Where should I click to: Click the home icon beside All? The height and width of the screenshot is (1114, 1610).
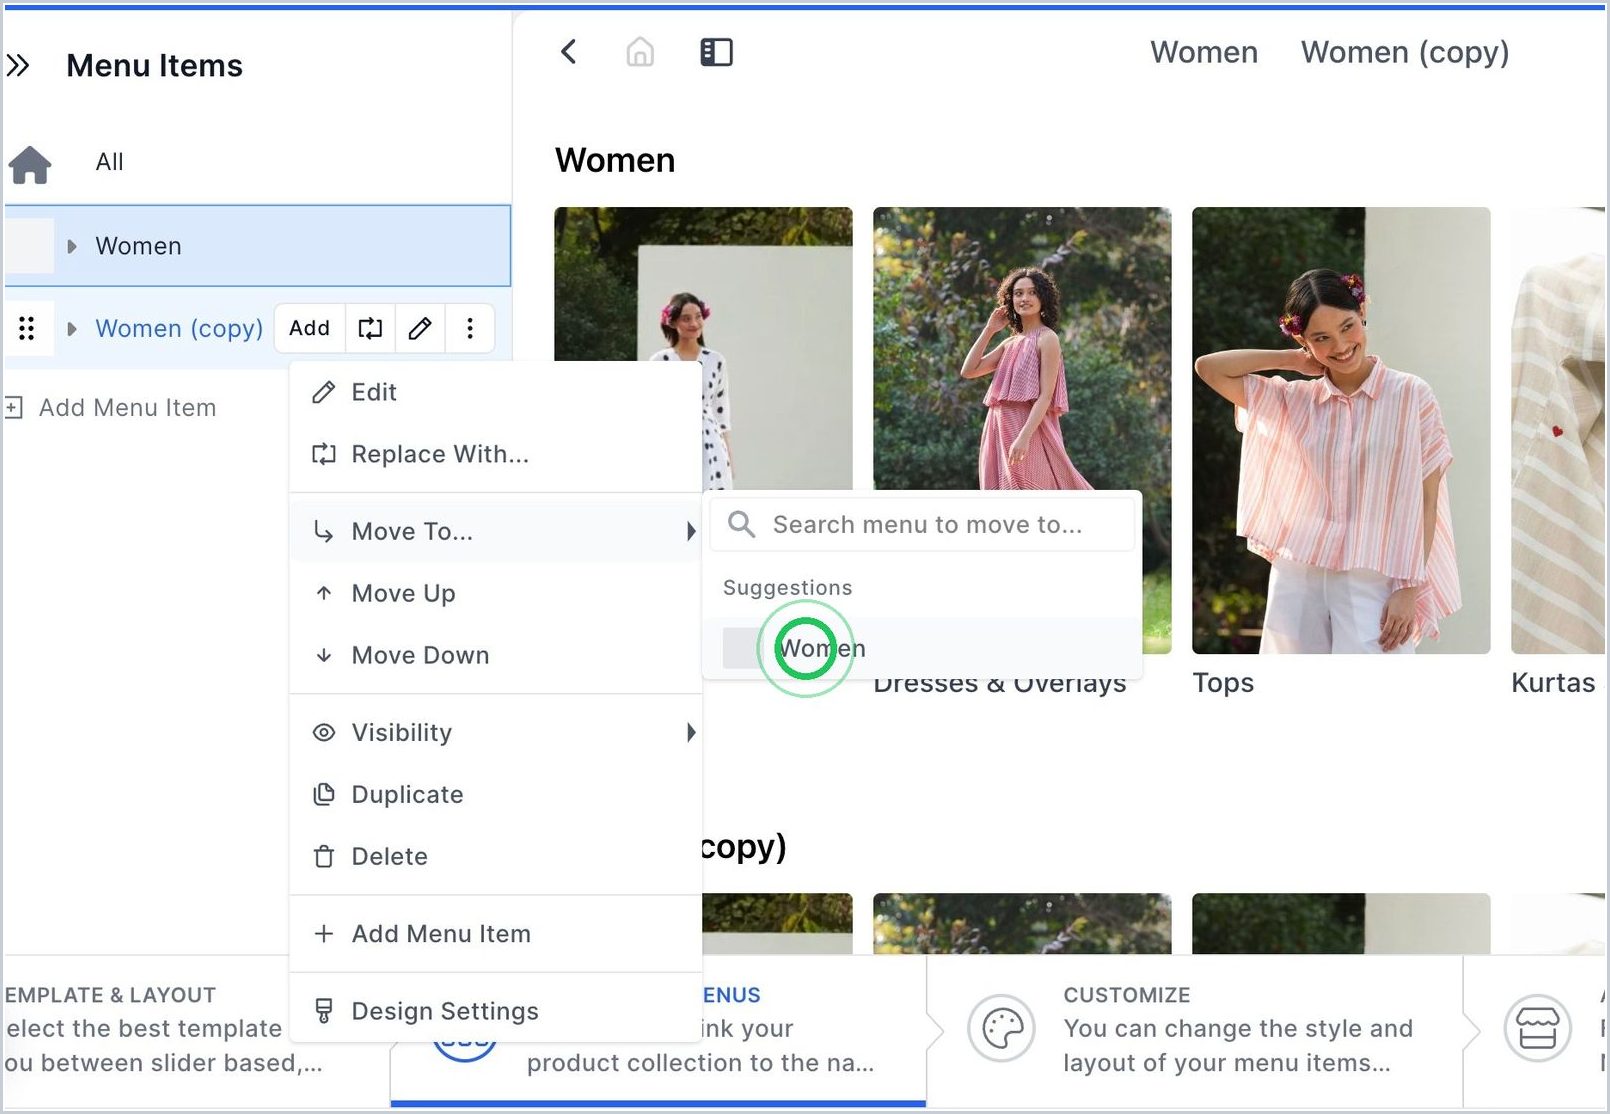(30, 164)
